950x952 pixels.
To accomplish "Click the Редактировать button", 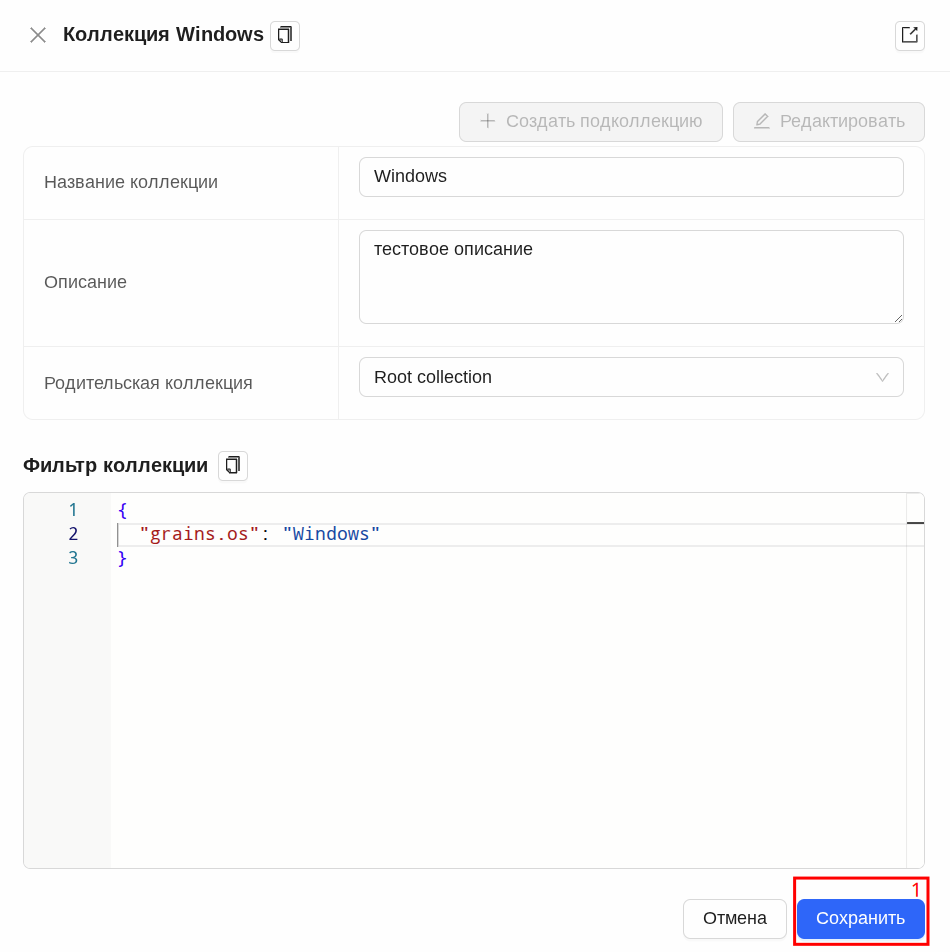I will pyautogui.click(x=829, y=121).
